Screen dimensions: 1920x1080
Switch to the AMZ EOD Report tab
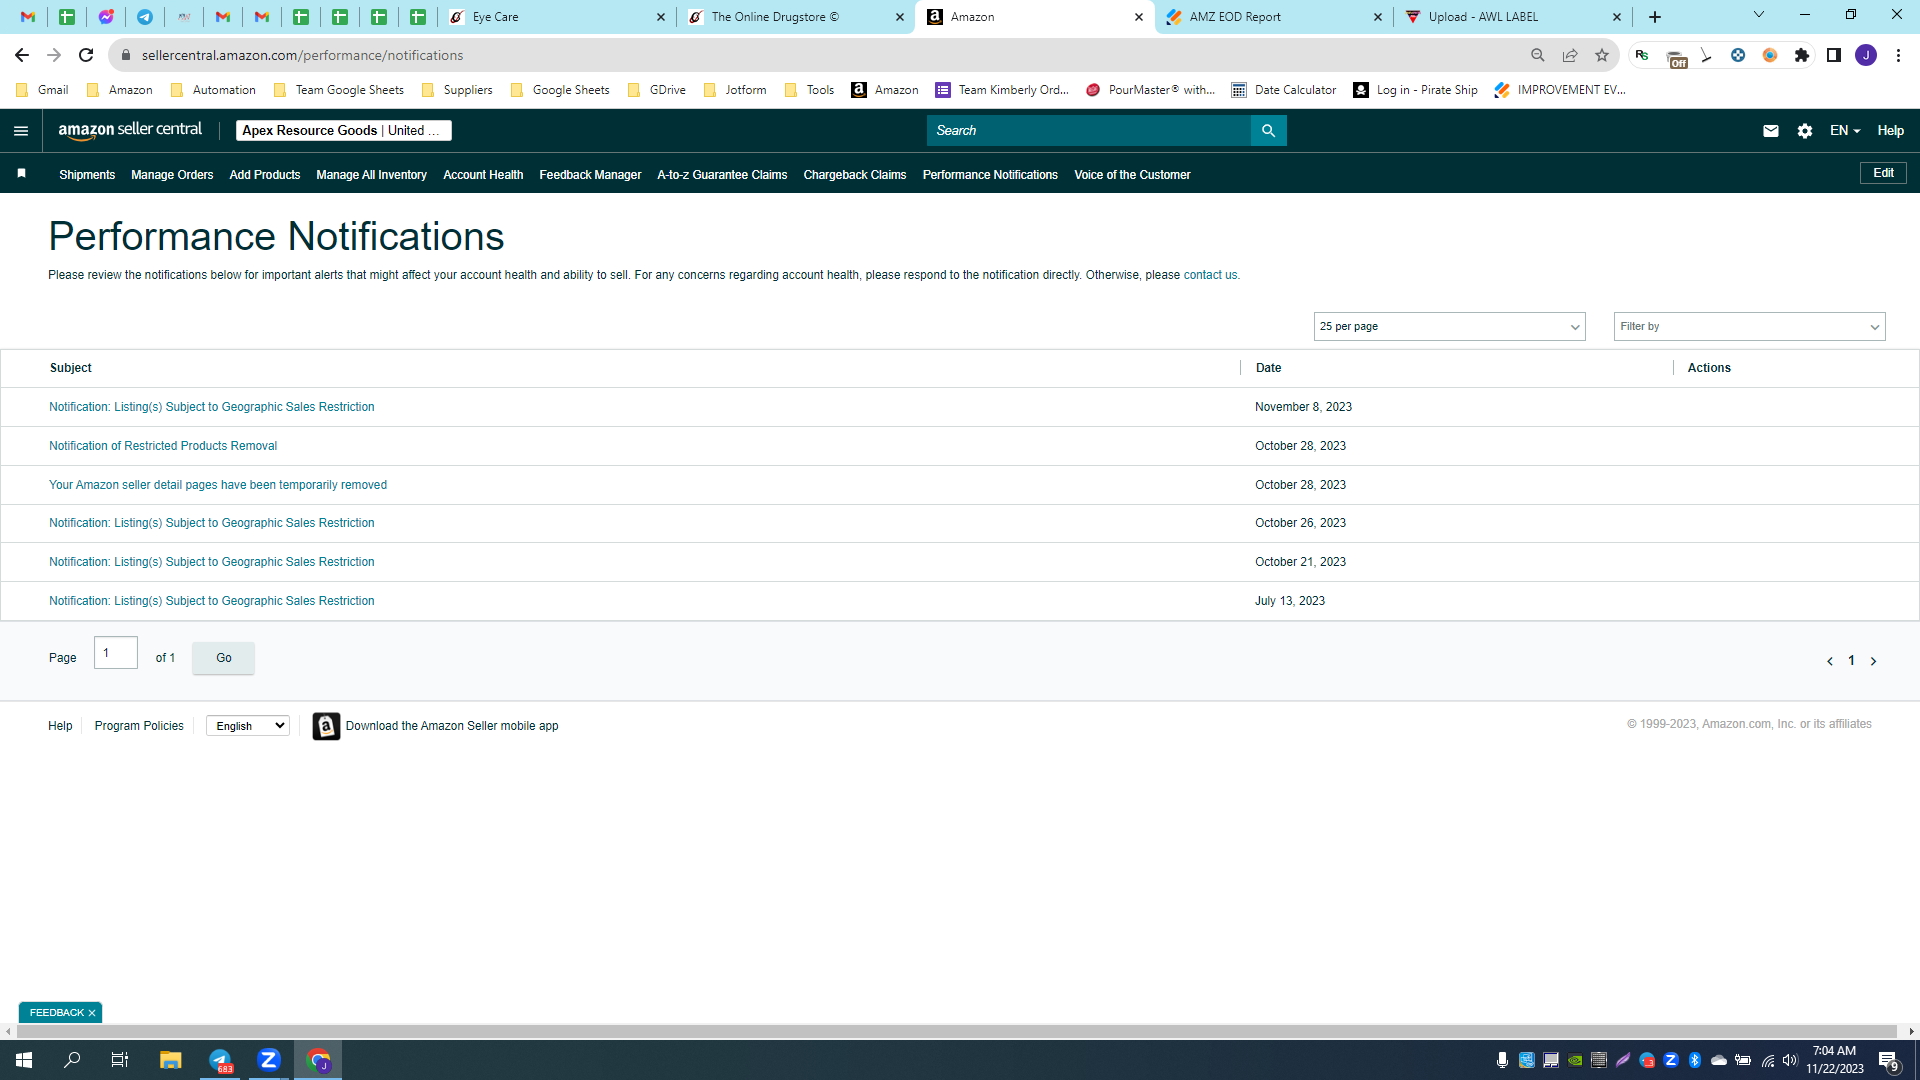pos(1274,17)
